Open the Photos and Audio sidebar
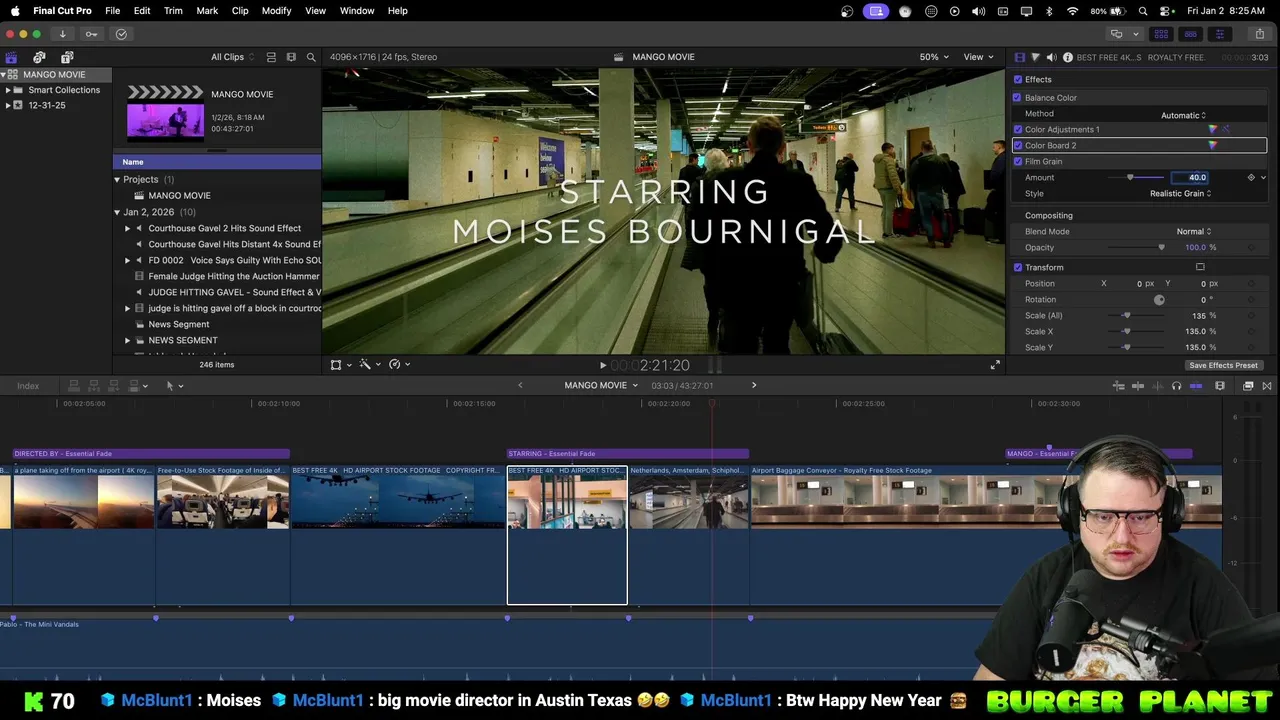 click(x=39, y=57)
